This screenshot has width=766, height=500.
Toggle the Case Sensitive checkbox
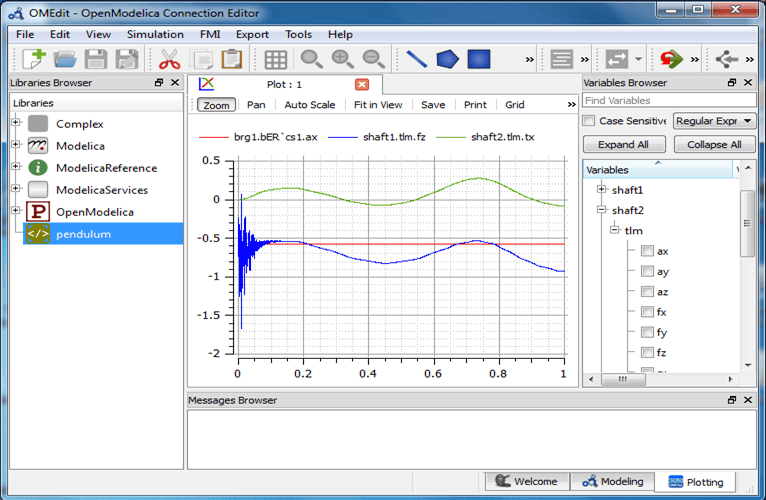[589, 121]
